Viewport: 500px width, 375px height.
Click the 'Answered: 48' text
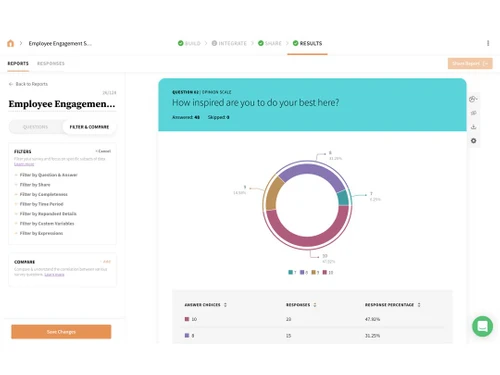[186, 117]
